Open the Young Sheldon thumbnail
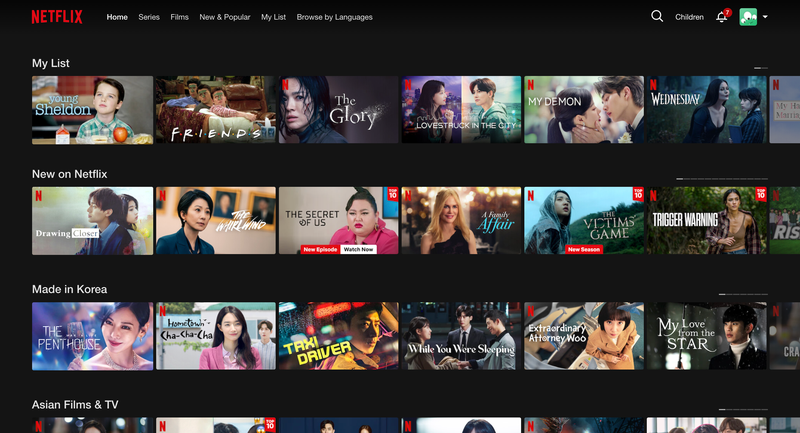The height and width of the screenshot is (433, 800). point(92,110)
